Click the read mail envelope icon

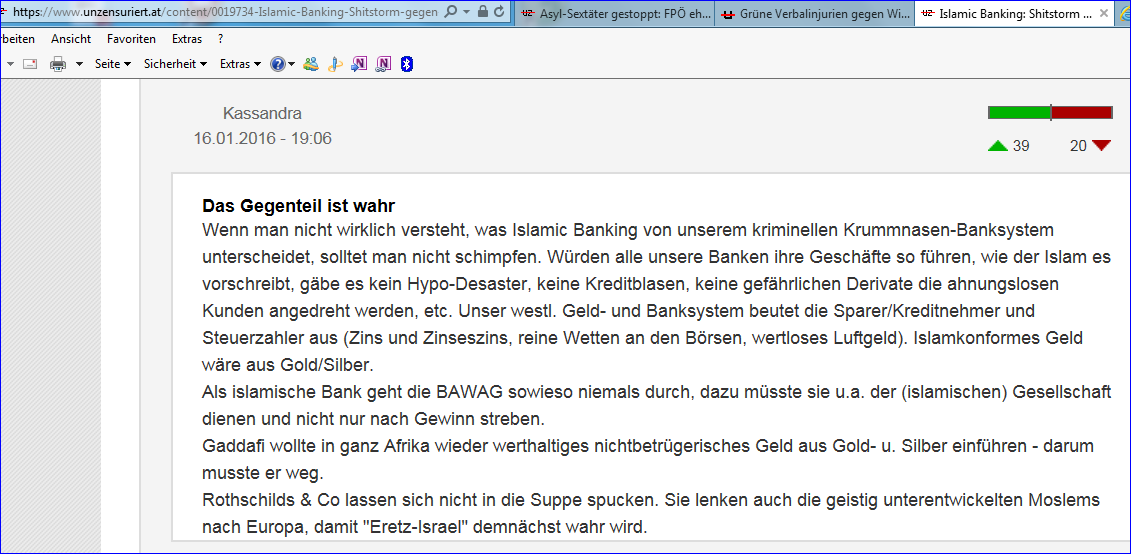click(x=29, y=64)
